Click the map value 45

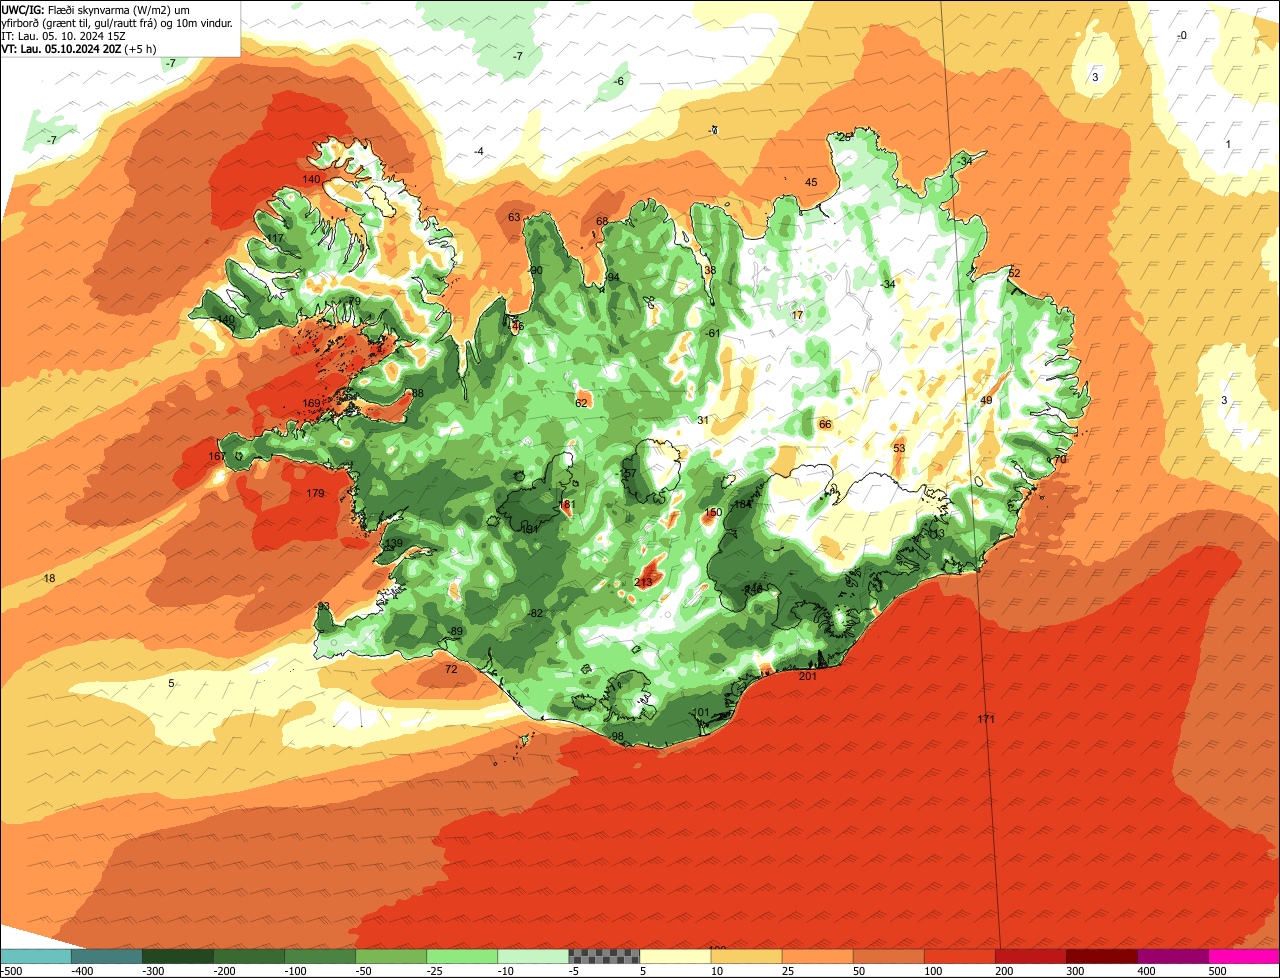tap(811, 182)
